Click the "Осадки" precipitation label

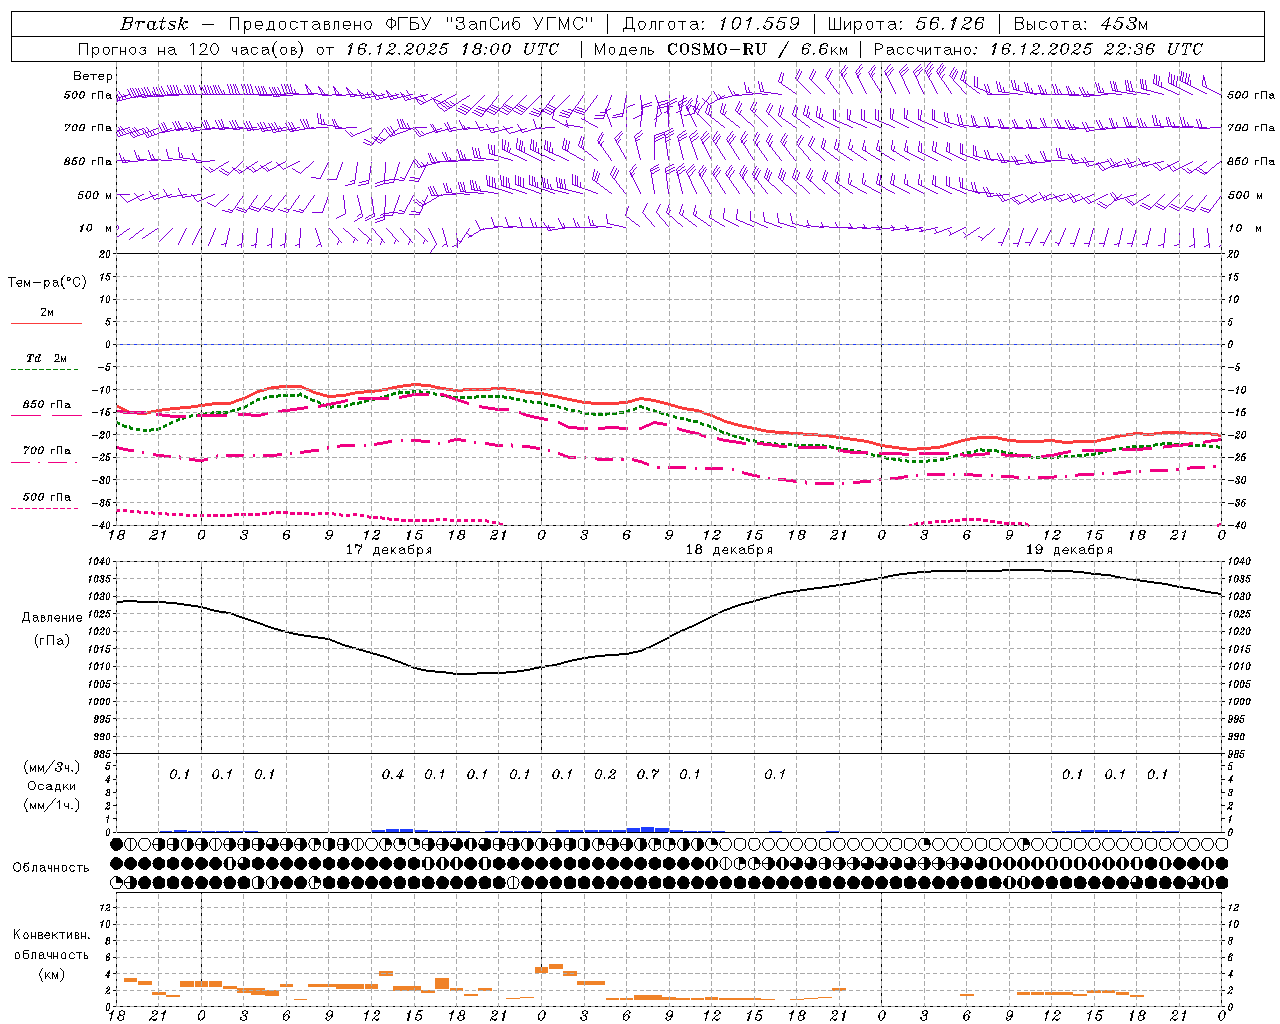point(52,786)
